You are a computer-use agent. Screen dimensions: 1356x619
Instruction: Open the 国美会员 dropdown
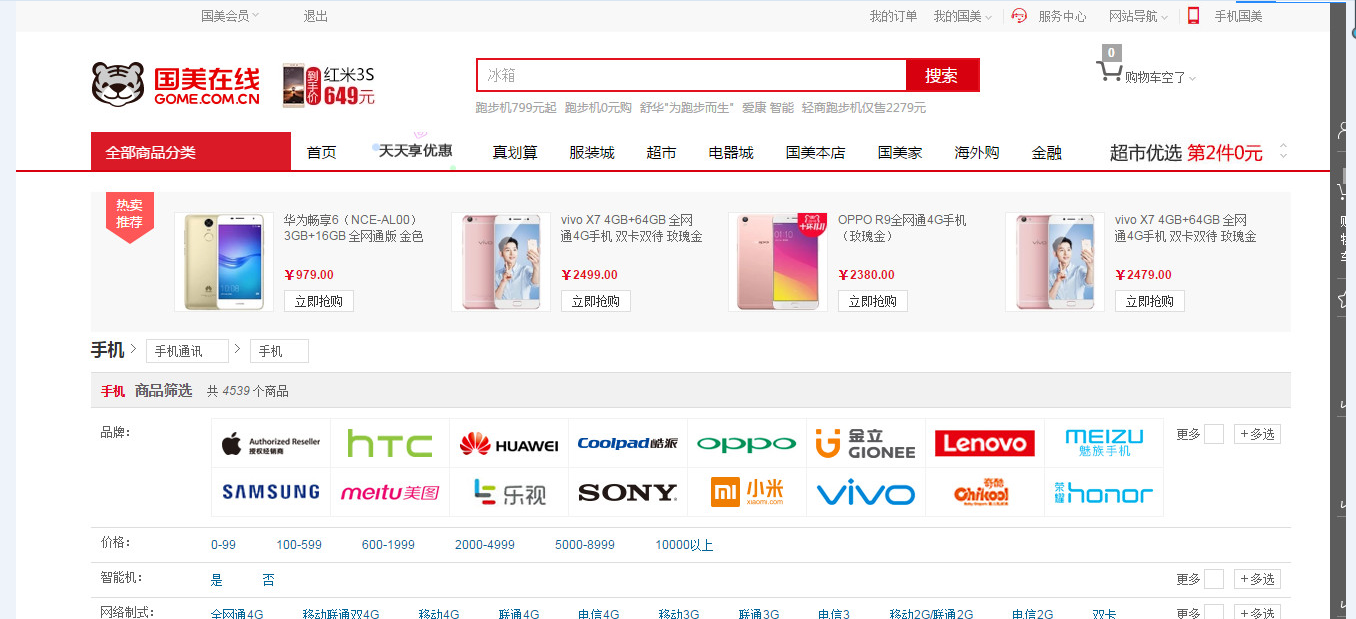point(230,16)
